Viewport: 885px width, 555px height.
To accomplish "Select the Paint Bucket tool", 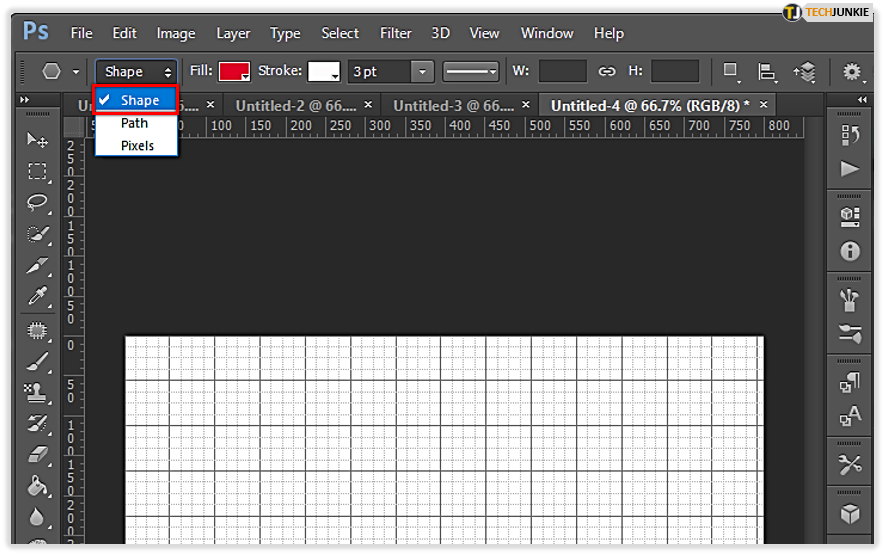I will 37,486.
